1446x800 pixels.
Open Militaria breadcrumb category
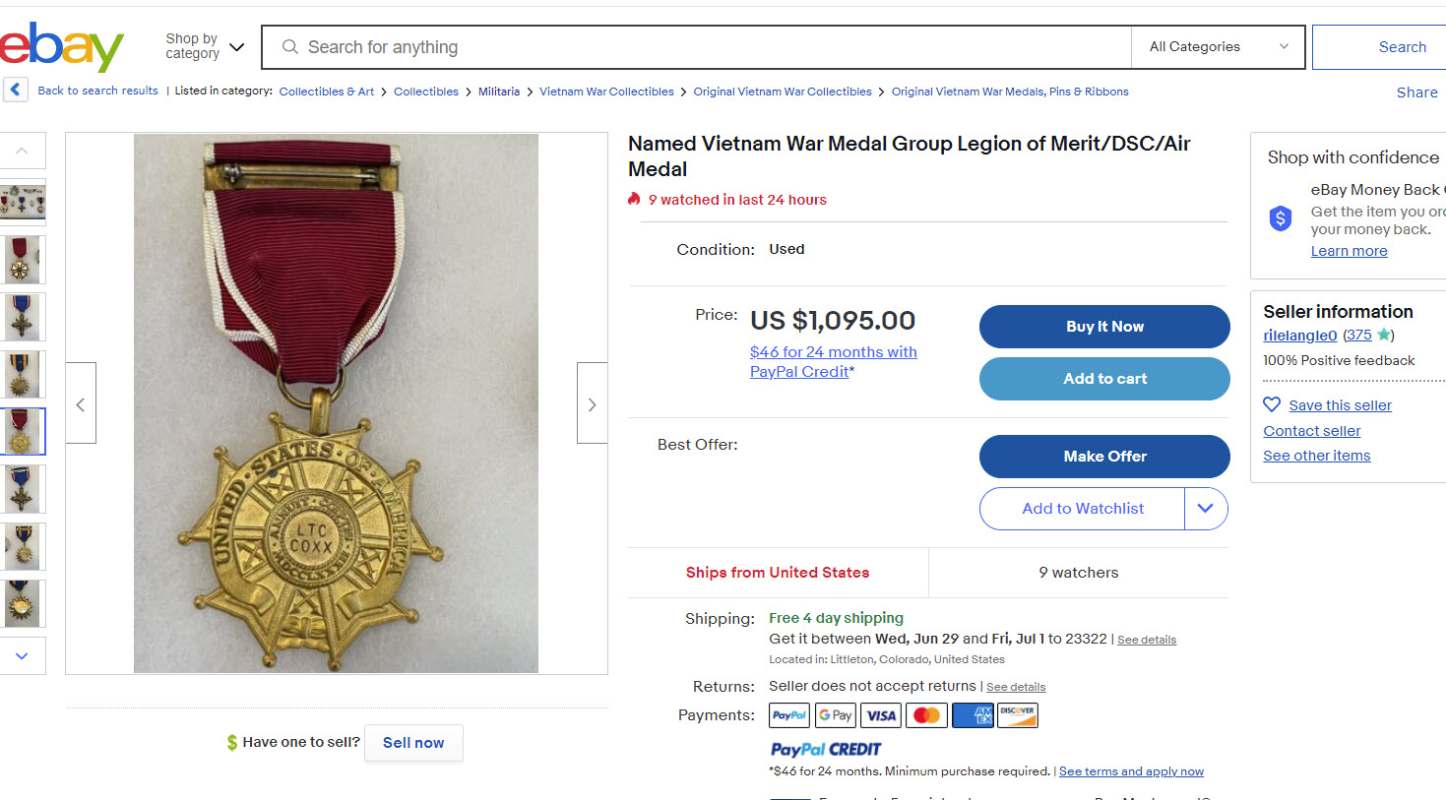click(499, 92)
